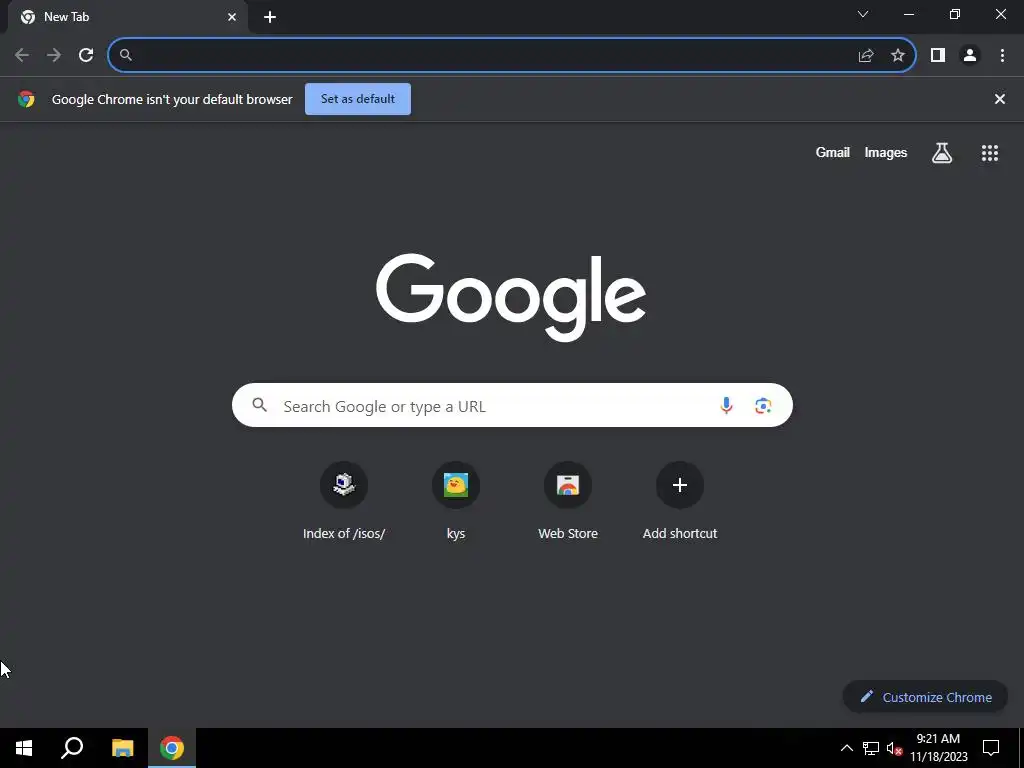Click the forward navigation arrow

click(54, 55)
